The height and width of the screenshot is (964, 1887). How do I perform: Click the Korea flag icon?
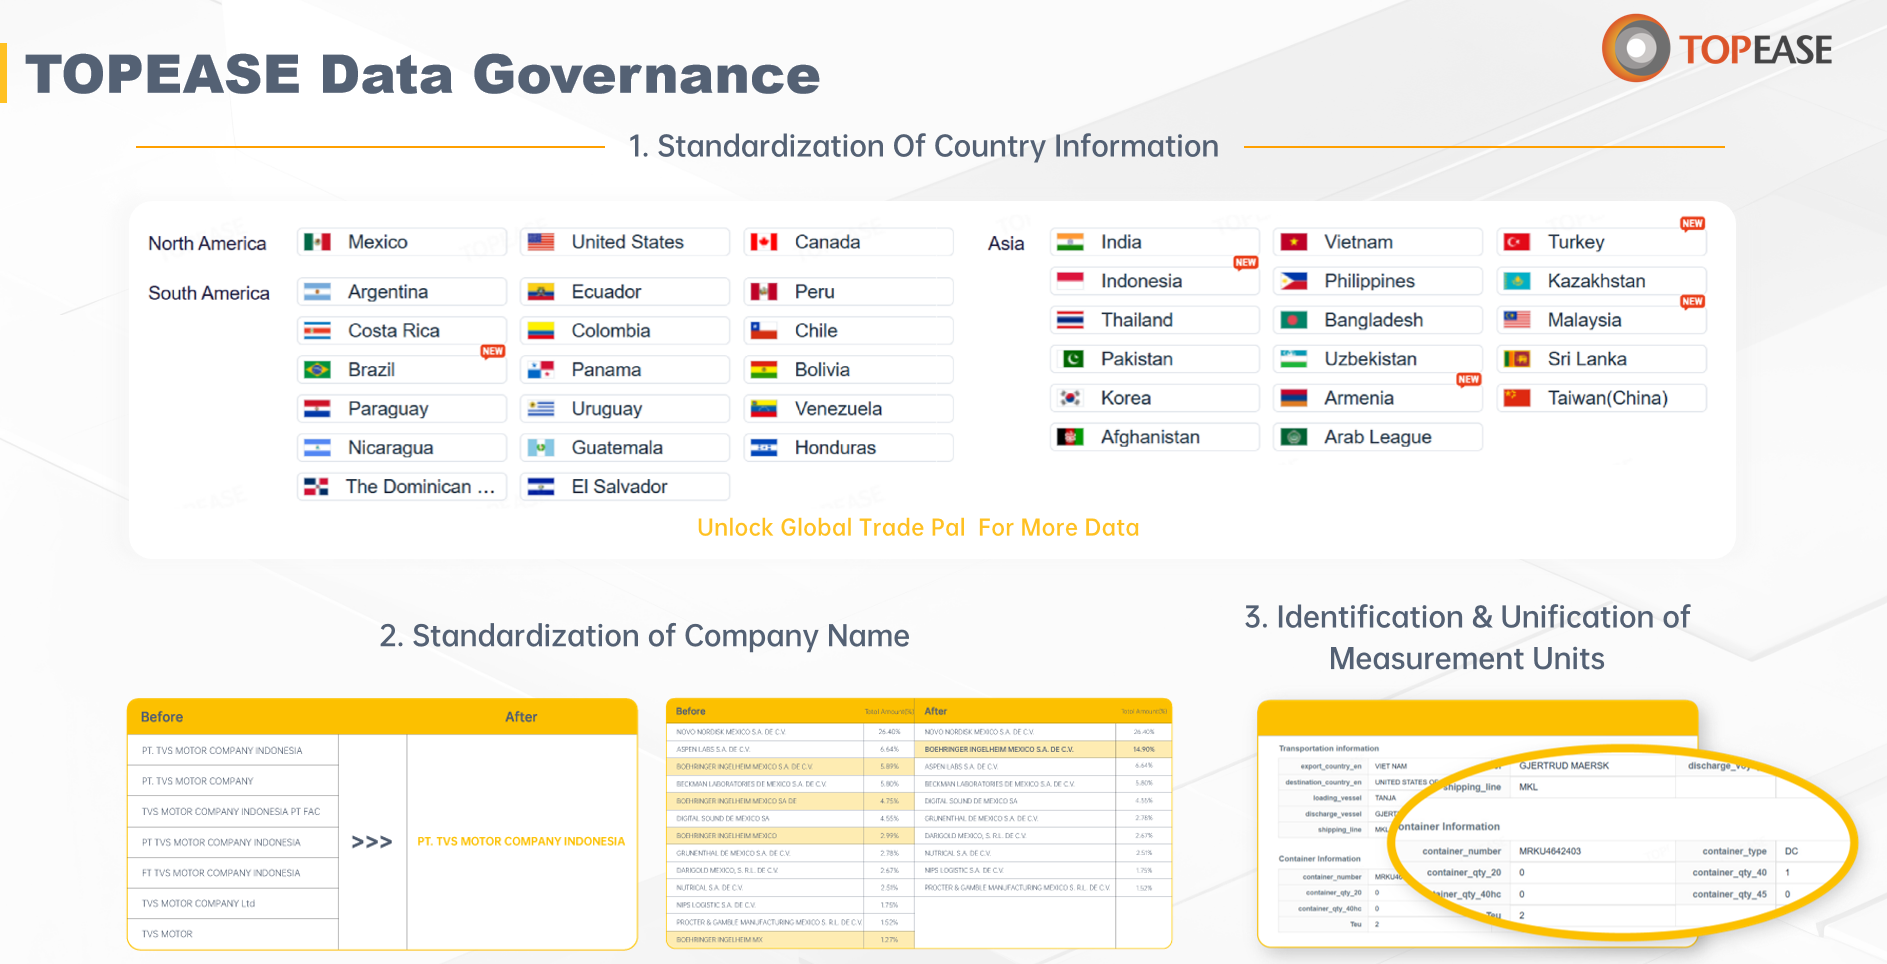point(1070,398)
